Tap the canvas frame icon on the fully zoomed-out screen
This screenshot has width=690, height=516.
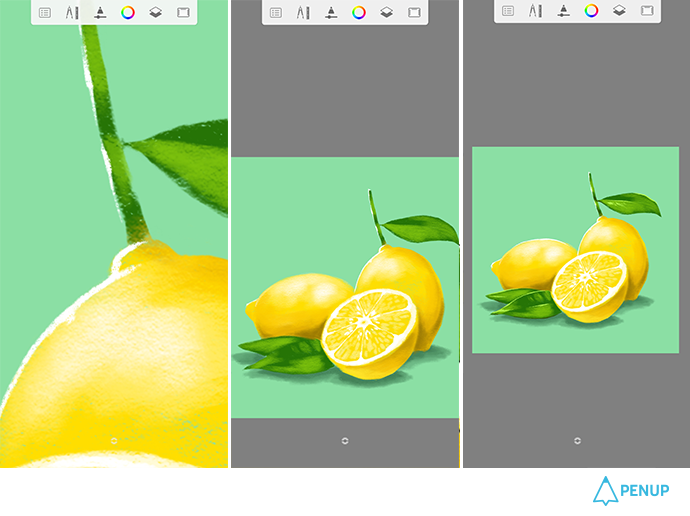pyautogui.click(x=647, y=10)
